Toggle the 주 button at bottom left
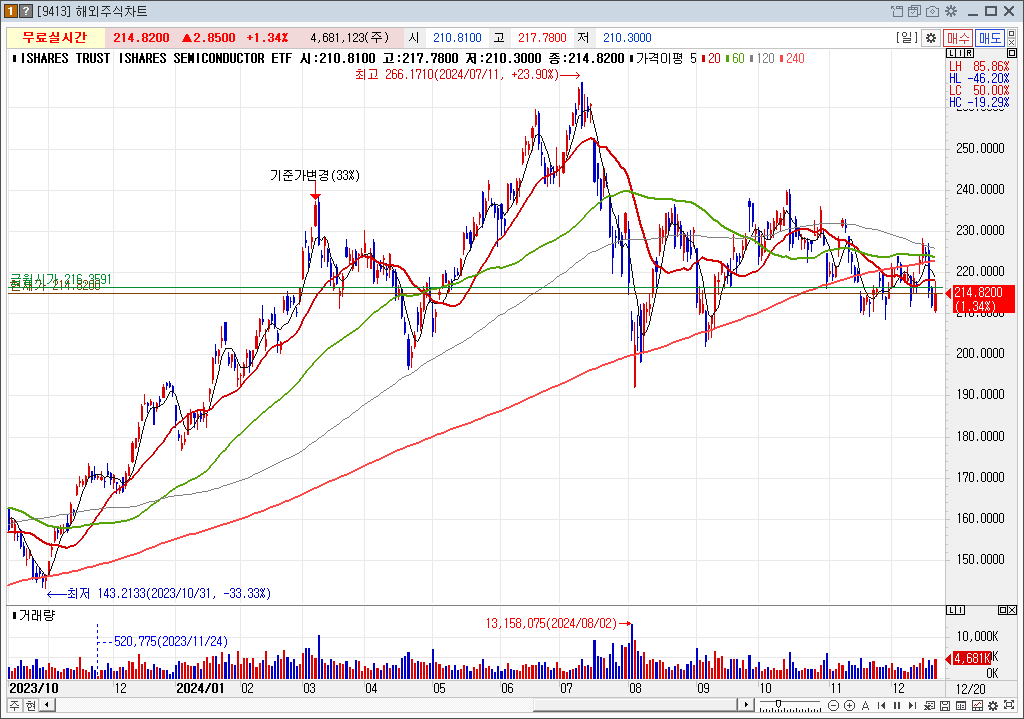The width and height of the screenshot is (1024, 719). point(14,706)
